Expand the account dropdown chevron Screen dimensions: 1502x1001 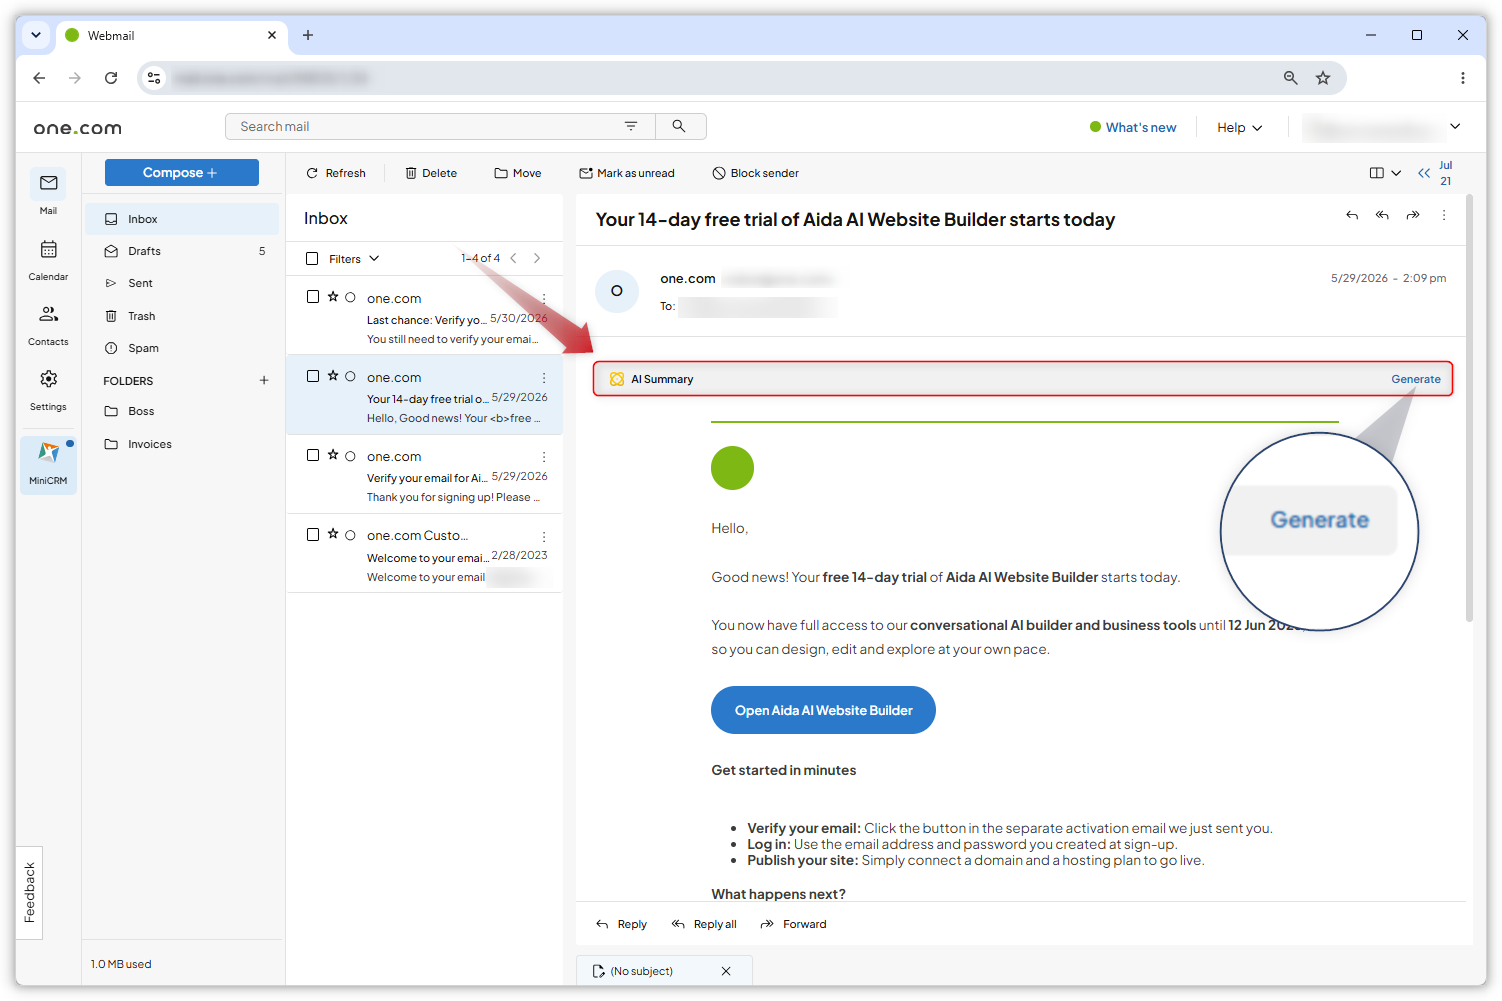click(x=1455, y=126)
